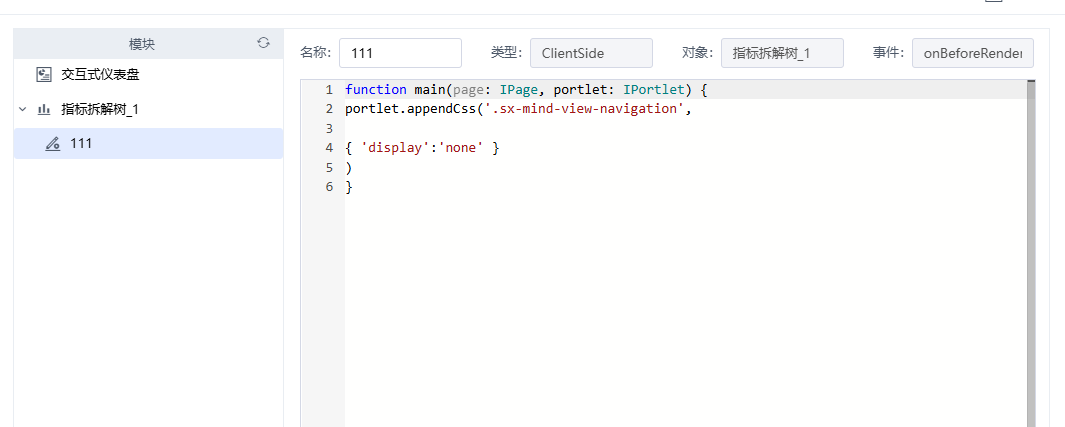
Task: Click the code editor vertical scrollbar
Action: pos(1031,254)
